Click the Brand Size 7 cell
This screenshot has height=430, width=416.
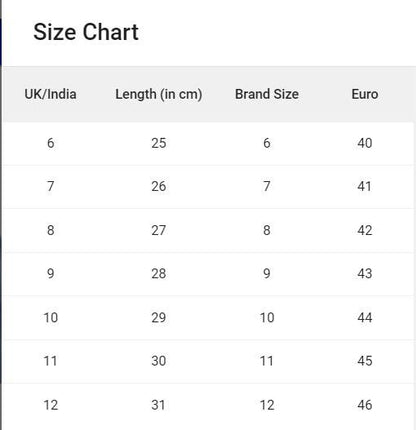click(x=267, y=186)
